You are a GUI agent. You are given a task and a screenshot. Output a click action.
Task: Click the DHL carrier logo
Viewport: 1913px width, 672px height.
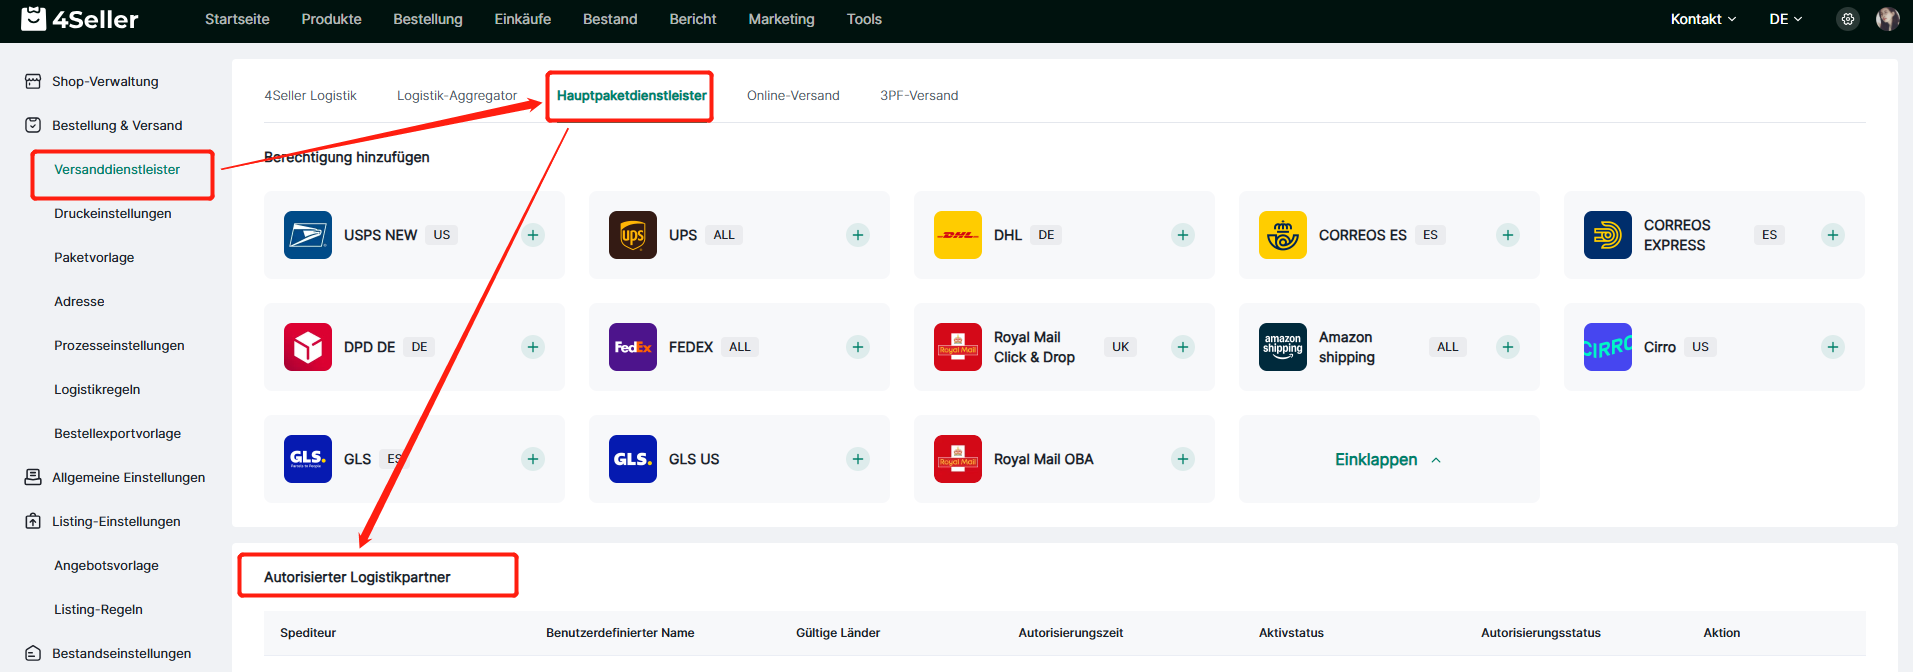(958, 235)
